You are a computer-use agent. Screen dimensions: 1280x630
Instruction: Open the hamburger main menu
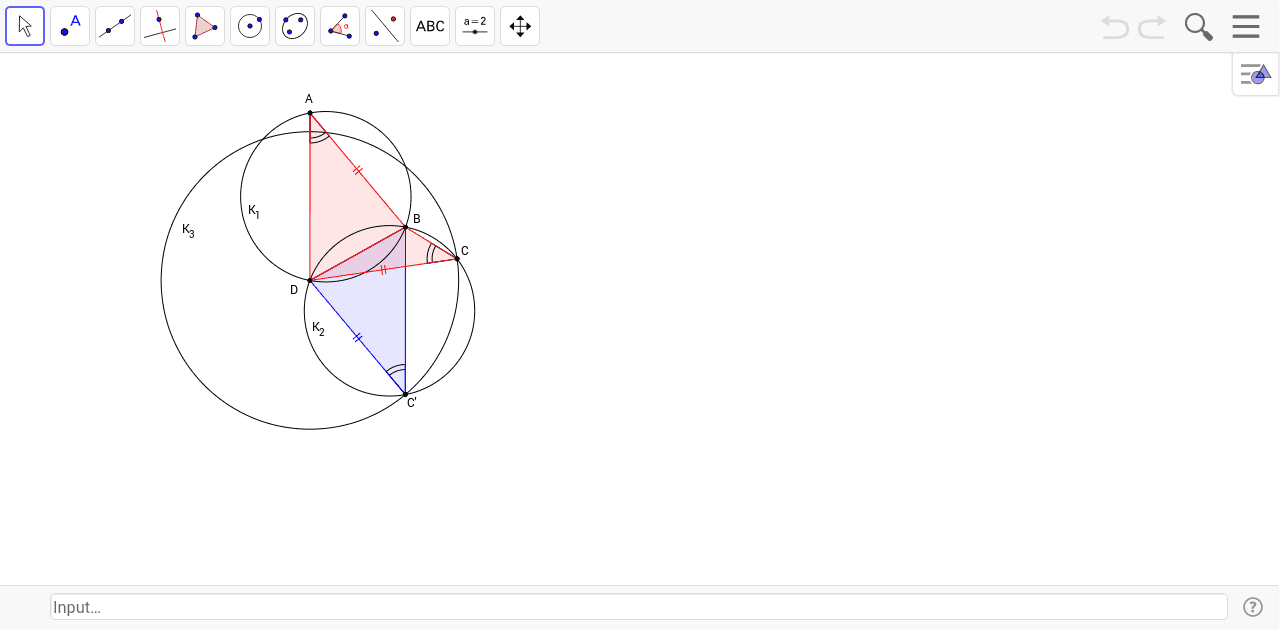click(x=1246, y=27)
